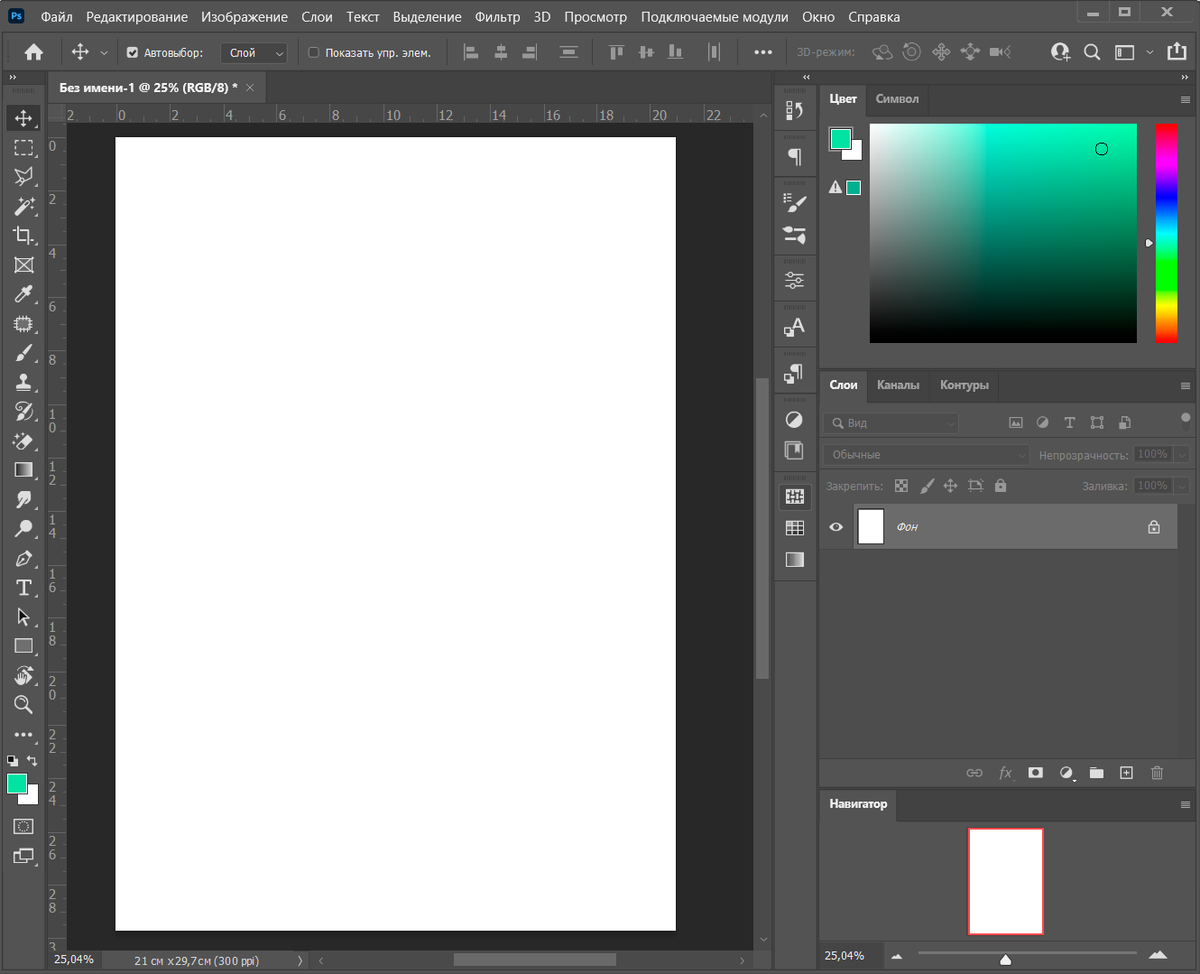Select the Gradient tool
Viewport: 1200px width, 974px height.
point(23,470)
